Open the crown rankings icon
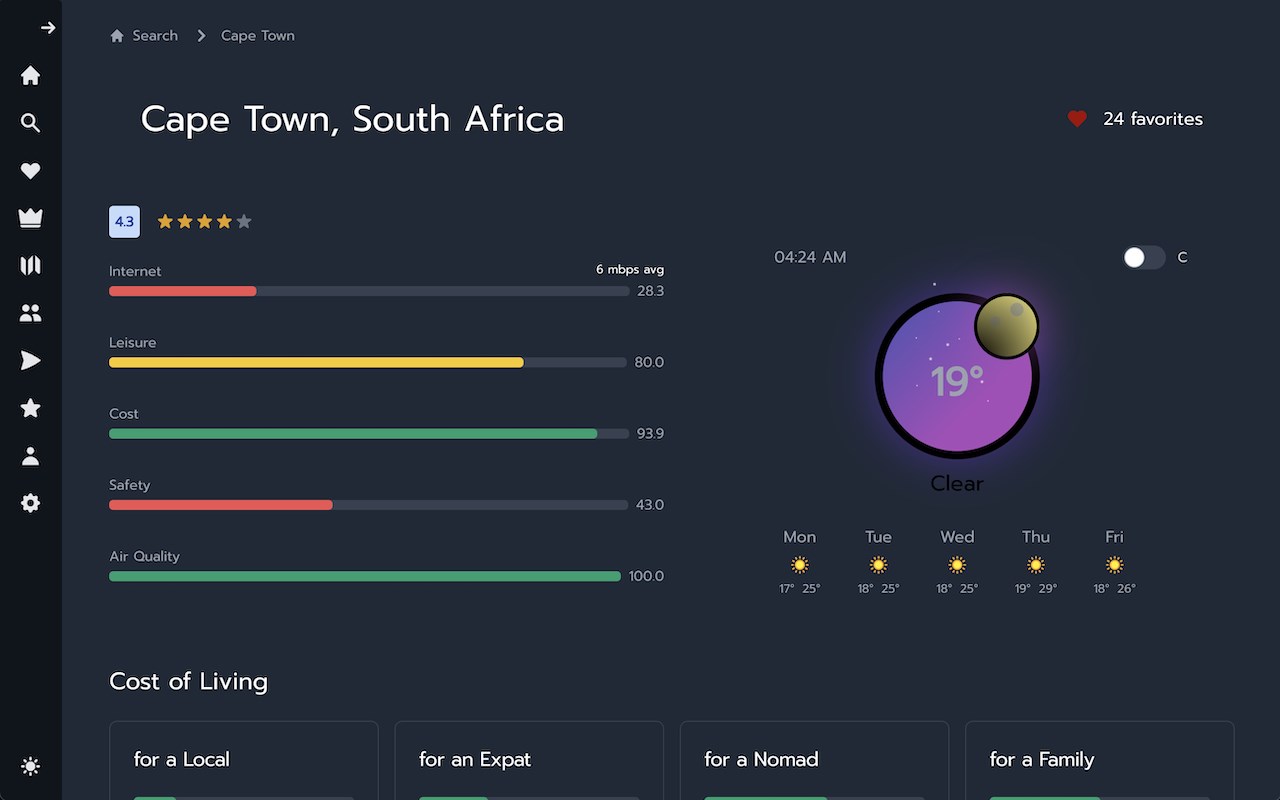 (x=31, y=218)
